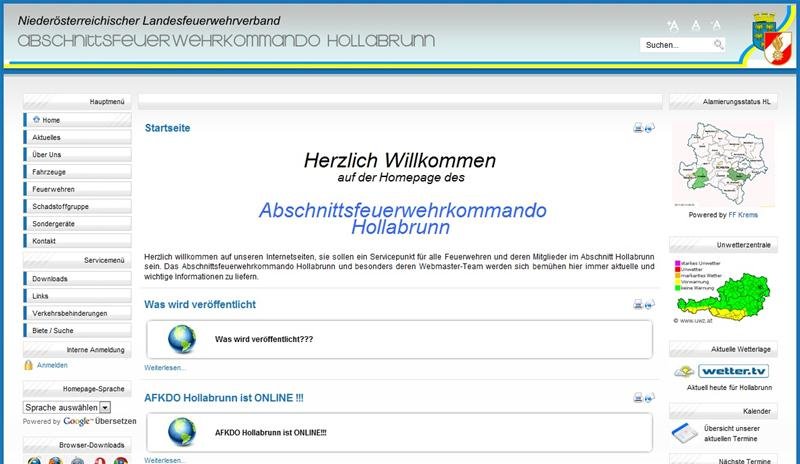800x464 pixels.
Task: Click the padlock icon next to Anmelden
Action: click(28, 365)
